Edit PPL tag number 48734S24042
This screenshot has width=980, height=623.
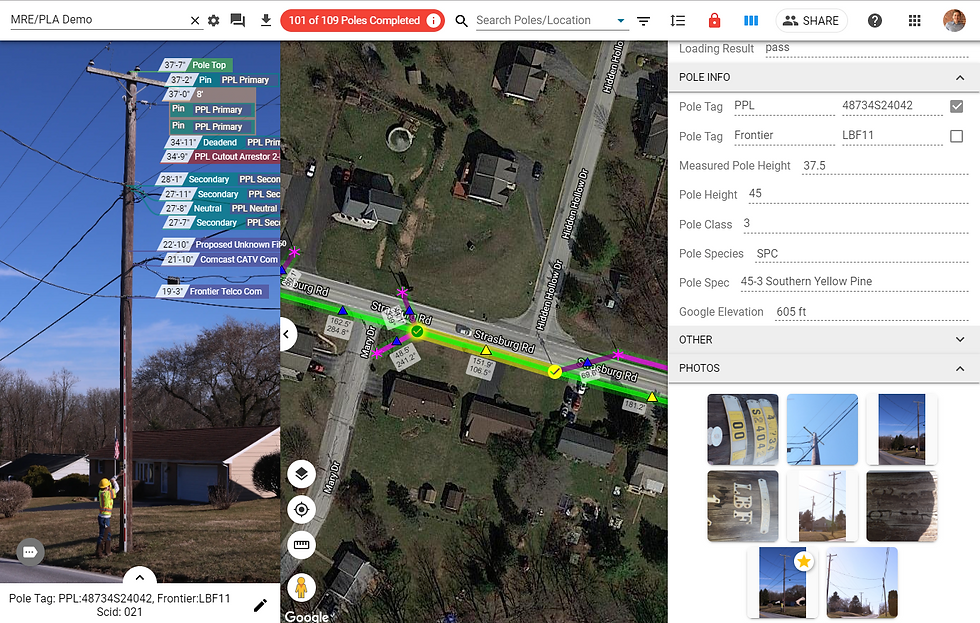tap(892, 106)
